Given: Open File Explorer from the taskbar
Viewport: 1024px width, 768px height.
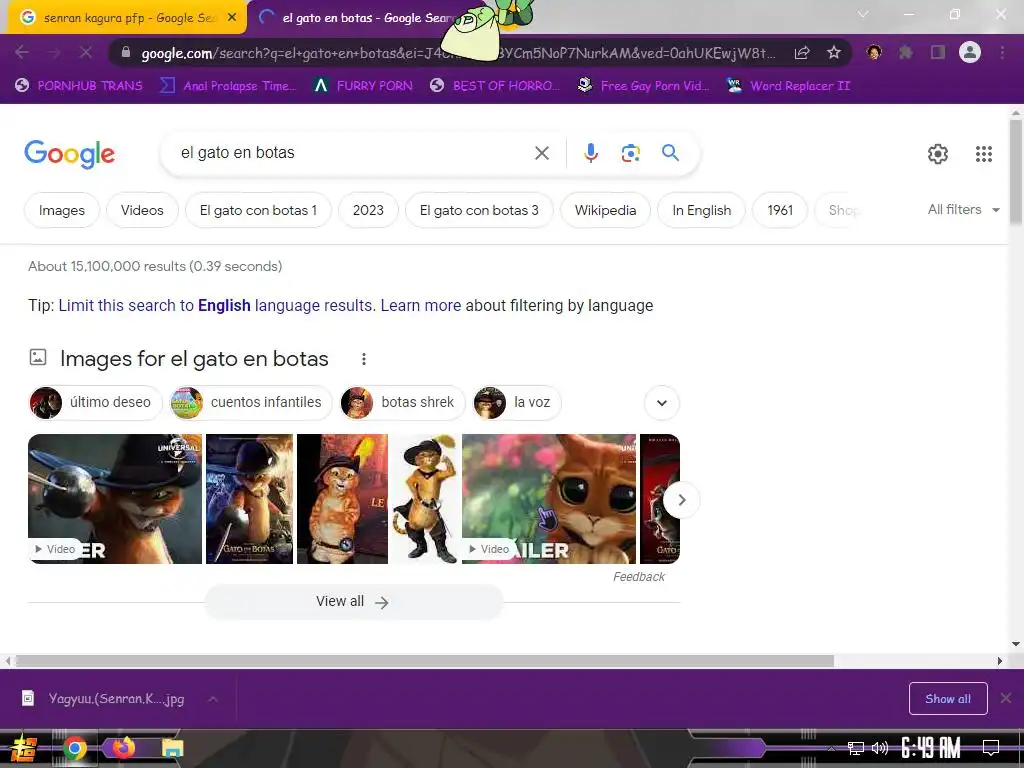Looking at the screenshot, I should tap(172, 748).
